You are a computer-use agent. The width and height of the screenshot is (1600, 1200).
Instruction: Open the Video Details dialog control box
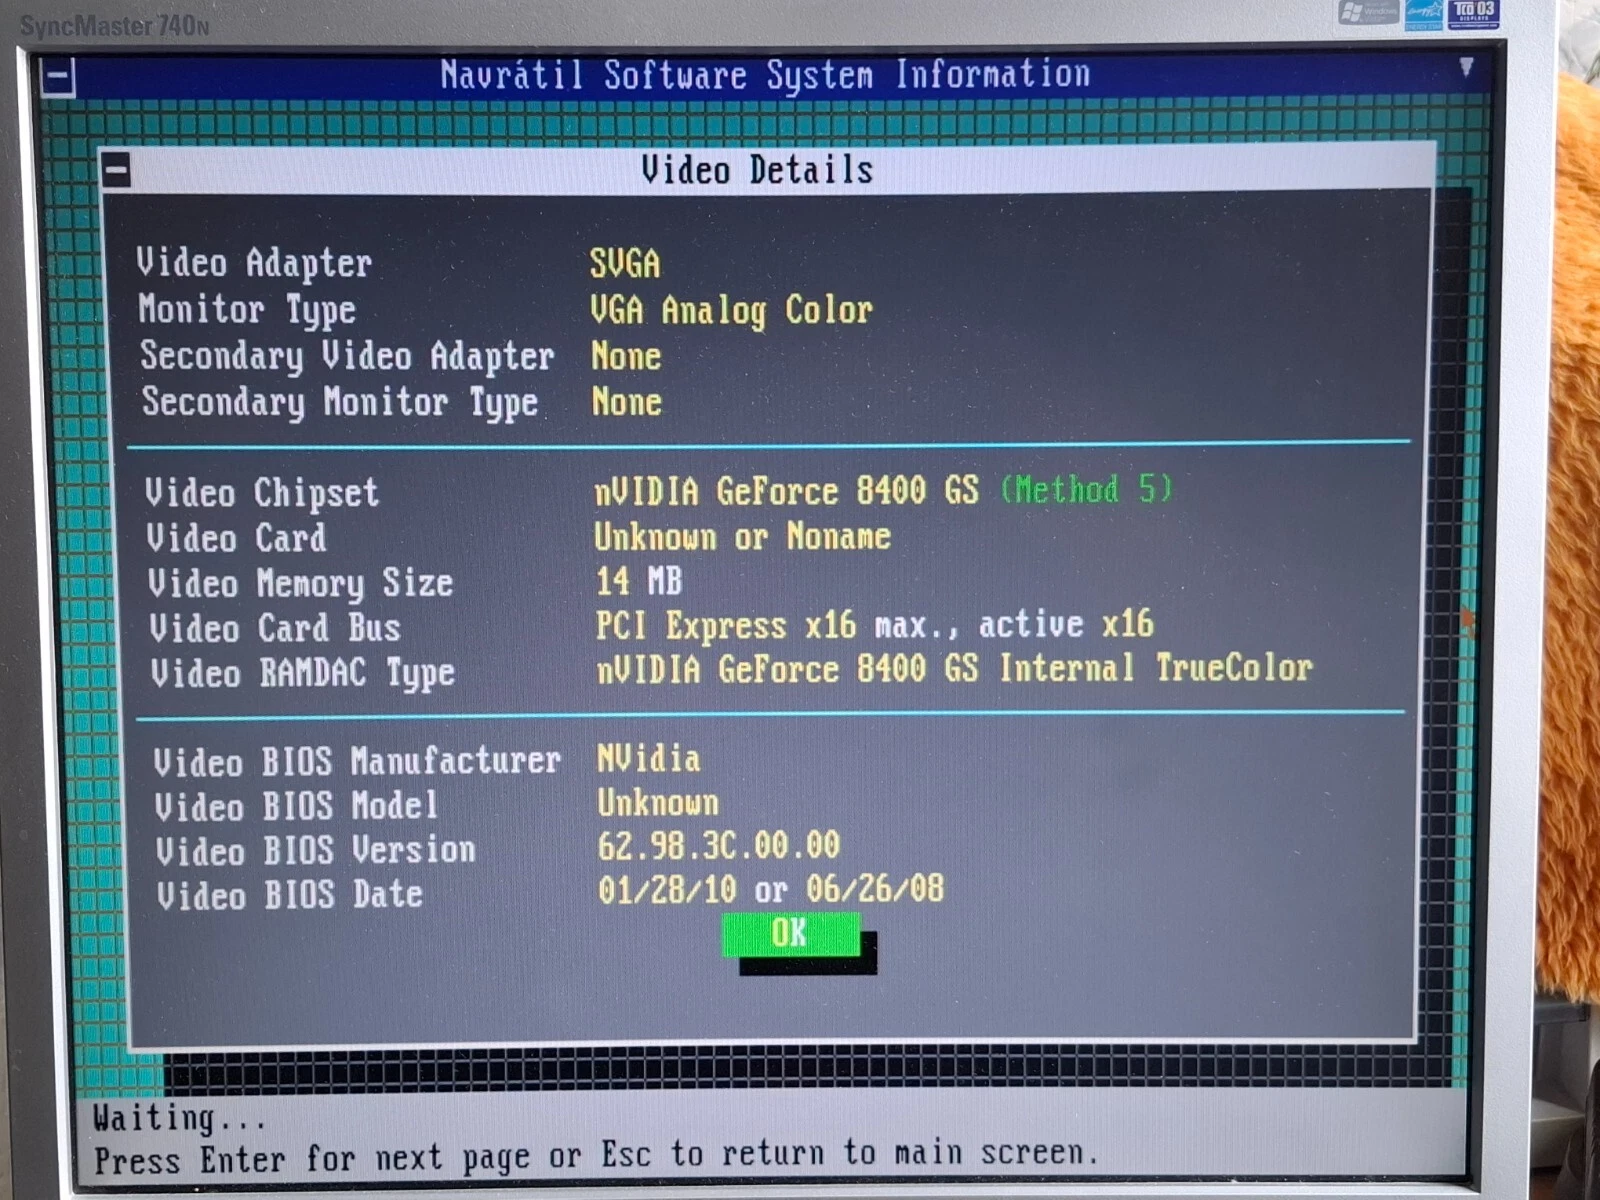[x=116, y=170]
